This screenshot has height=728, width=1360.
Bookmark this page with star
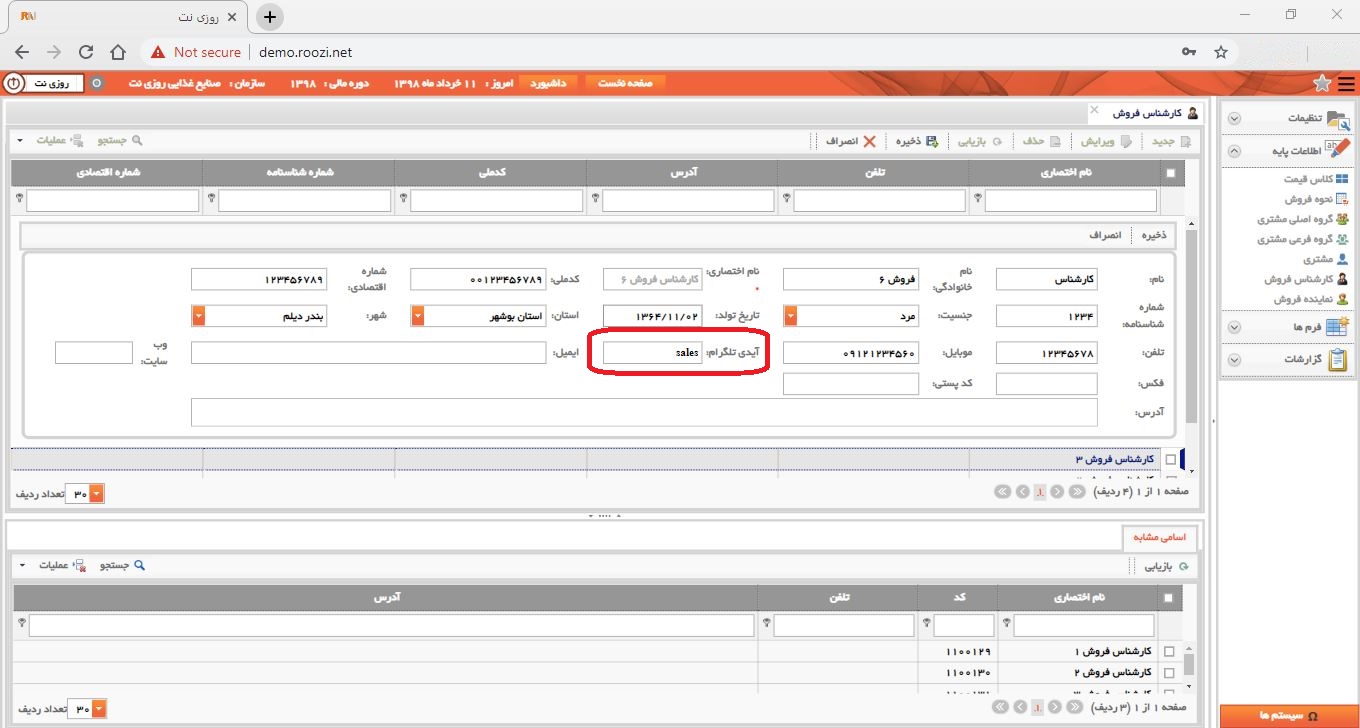[x=1221, y=52]
